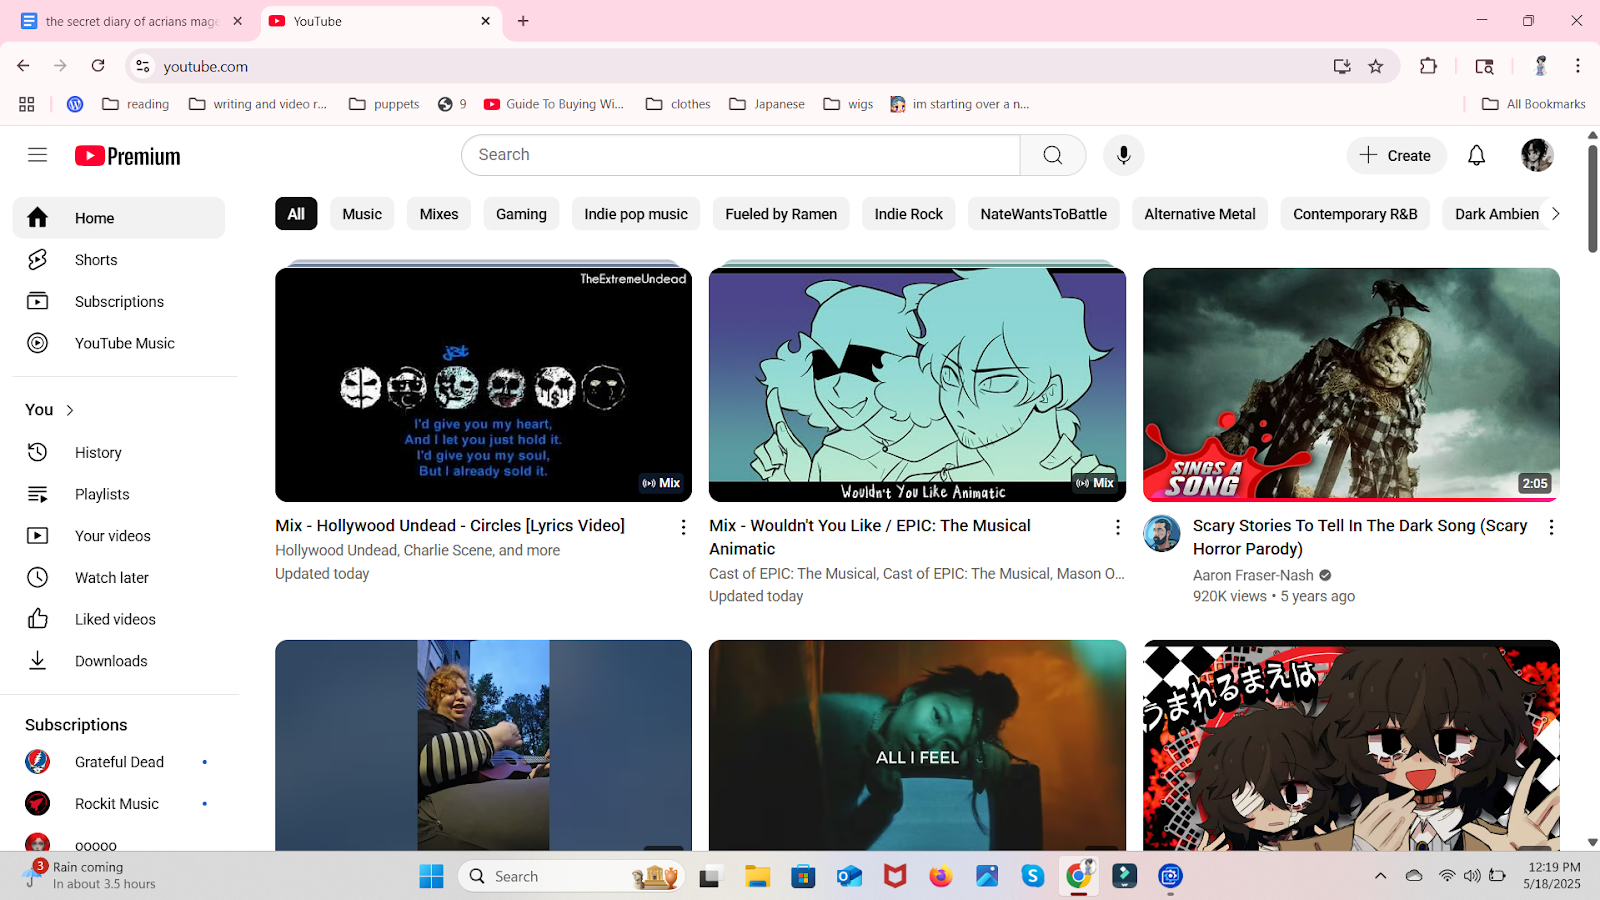Open the Grateful Dead subscription

tap(119, 762)
